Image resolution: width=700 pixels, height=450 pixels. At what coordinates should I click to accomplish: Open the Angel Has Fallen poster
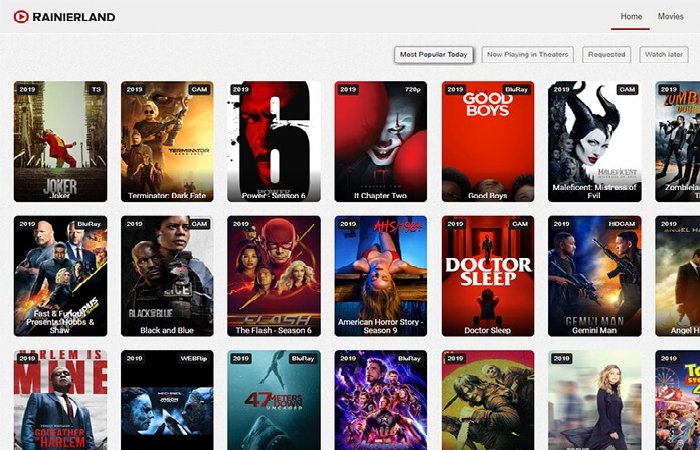[x=678, y=276]
